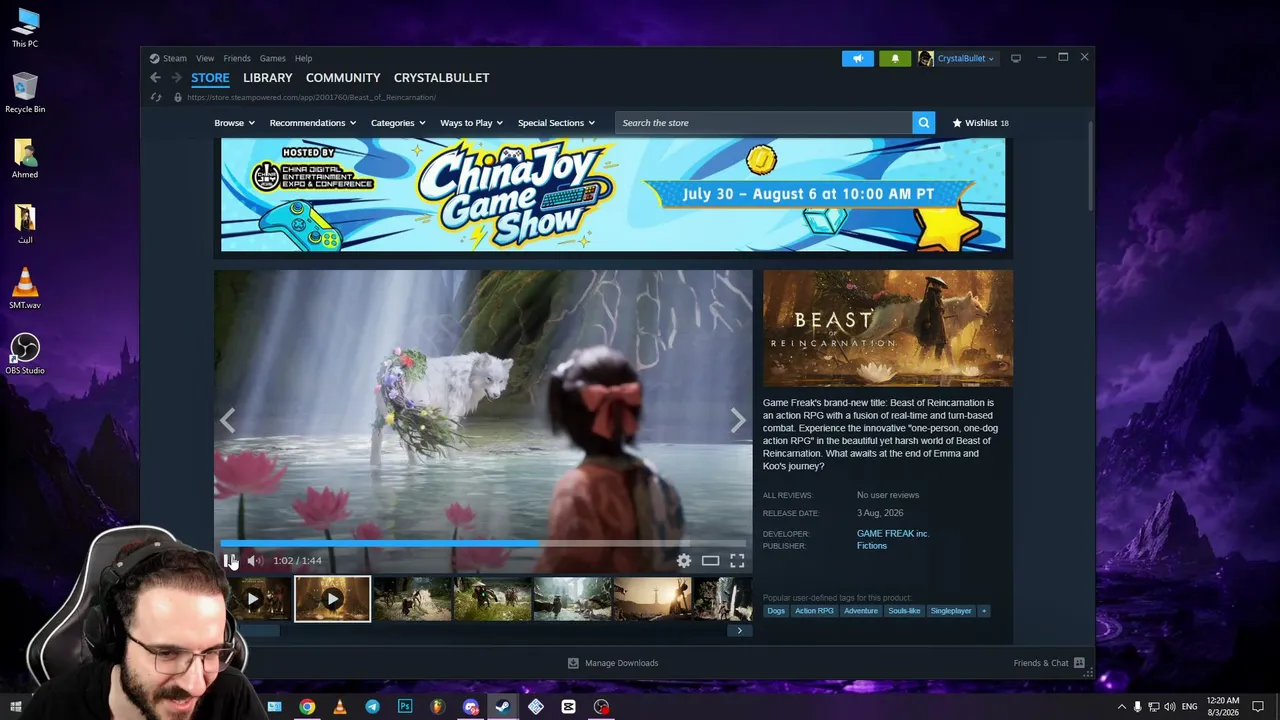Pause the game trailer video

pyautogui.click(x=228, y=561)
